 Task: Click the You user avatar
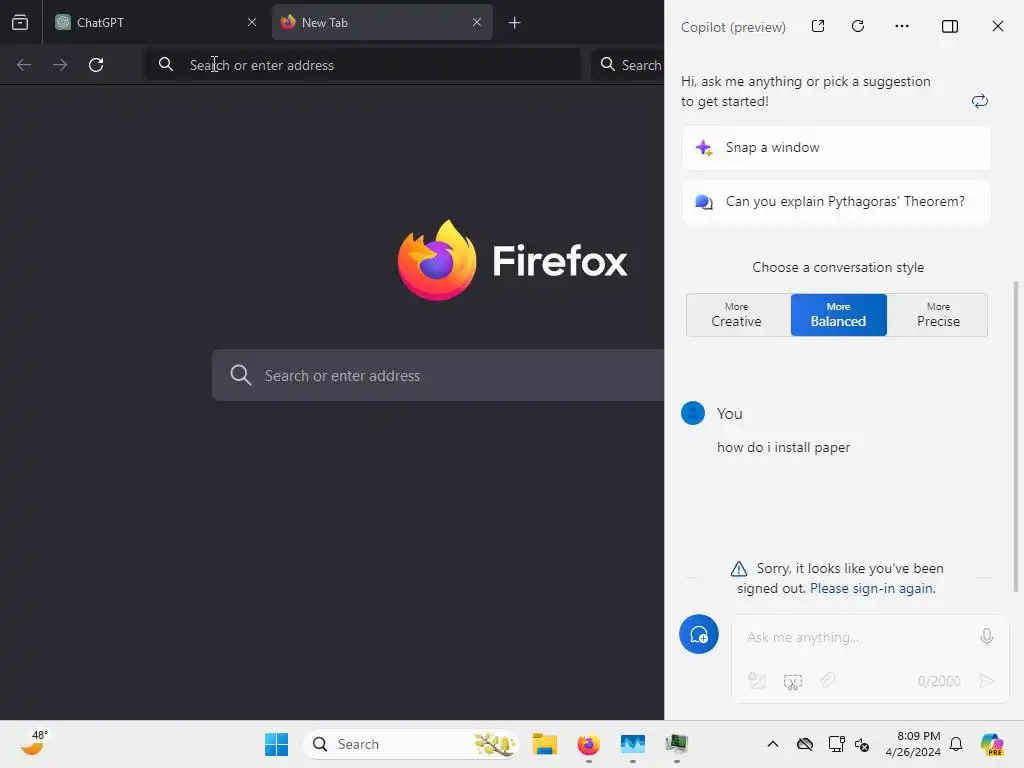tap(693, 413)
